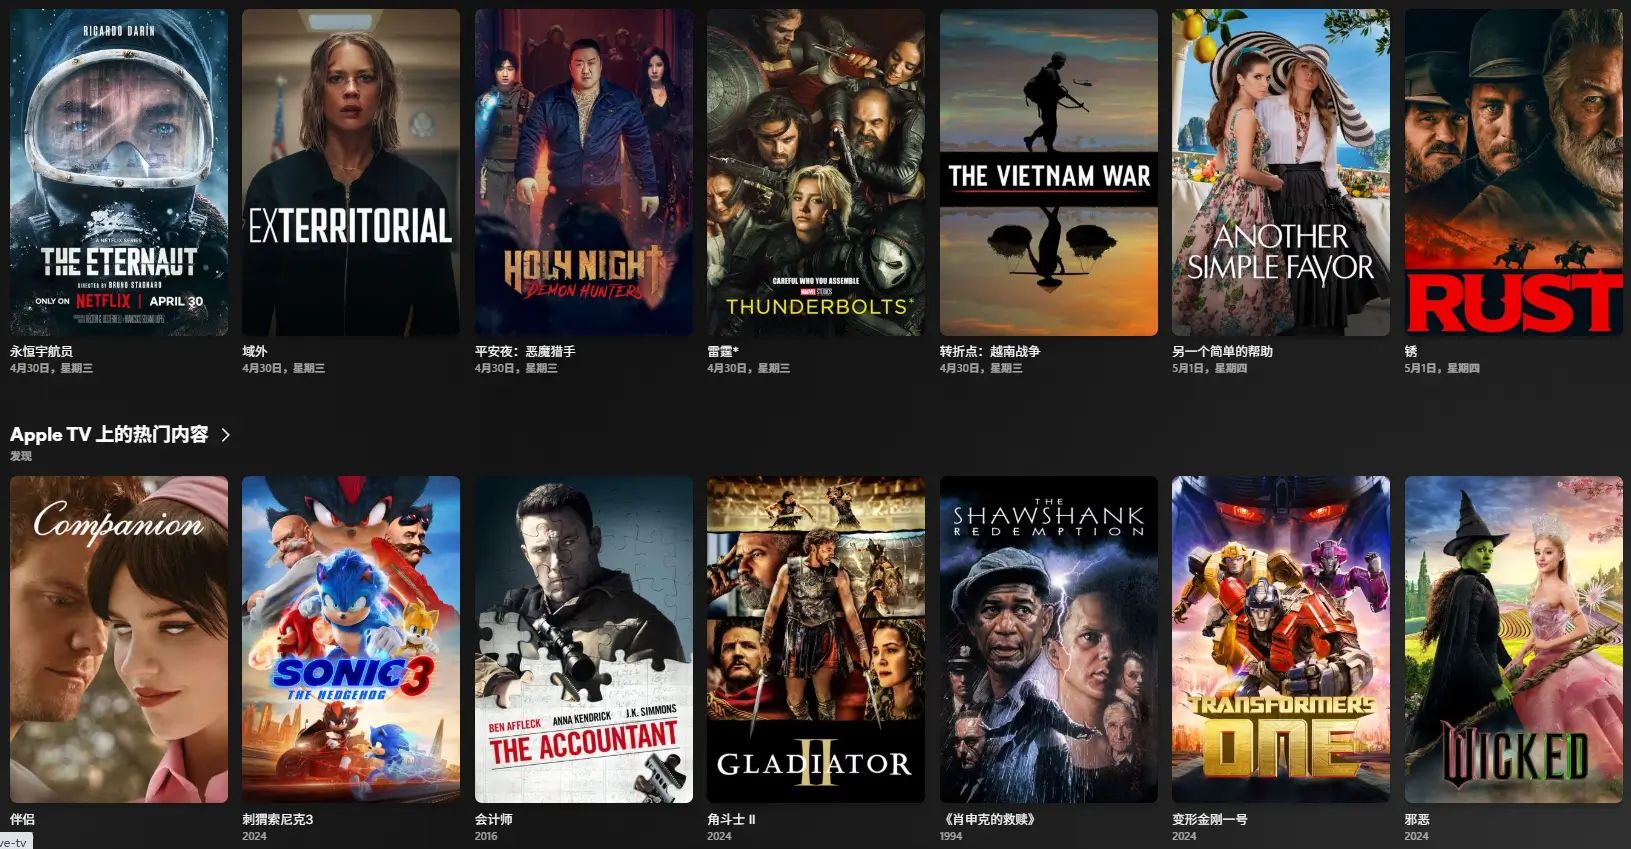Open the Apple TV 上的热门内容 section heading
Viewport: 1631px width, 849px height.
(x=109, y=434)
